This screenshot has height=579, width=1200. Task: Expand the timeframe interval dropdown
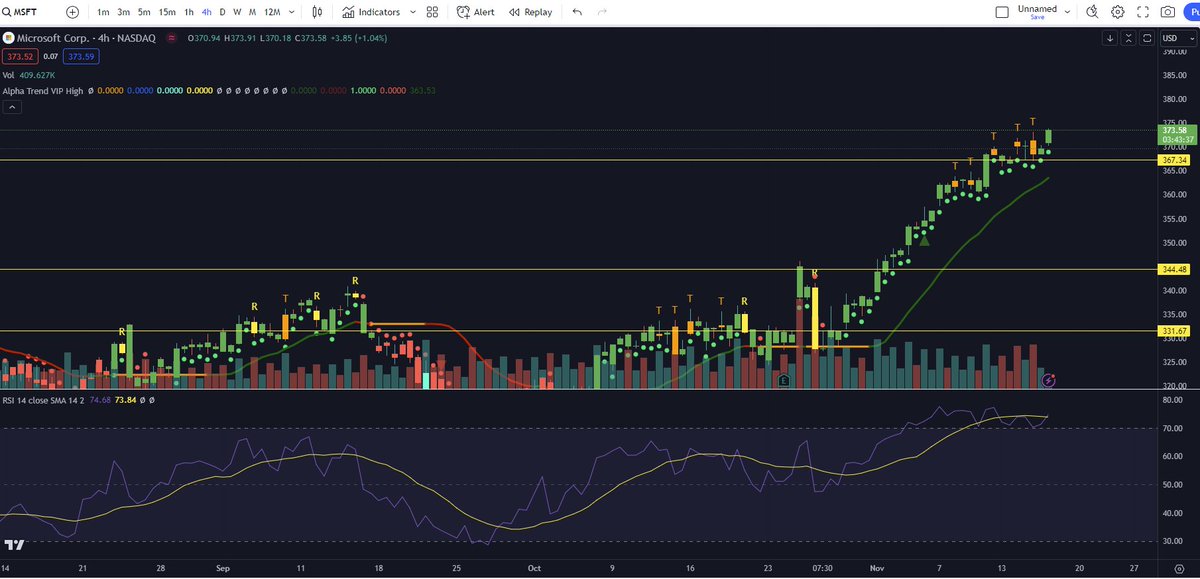(x=291, y=12)
